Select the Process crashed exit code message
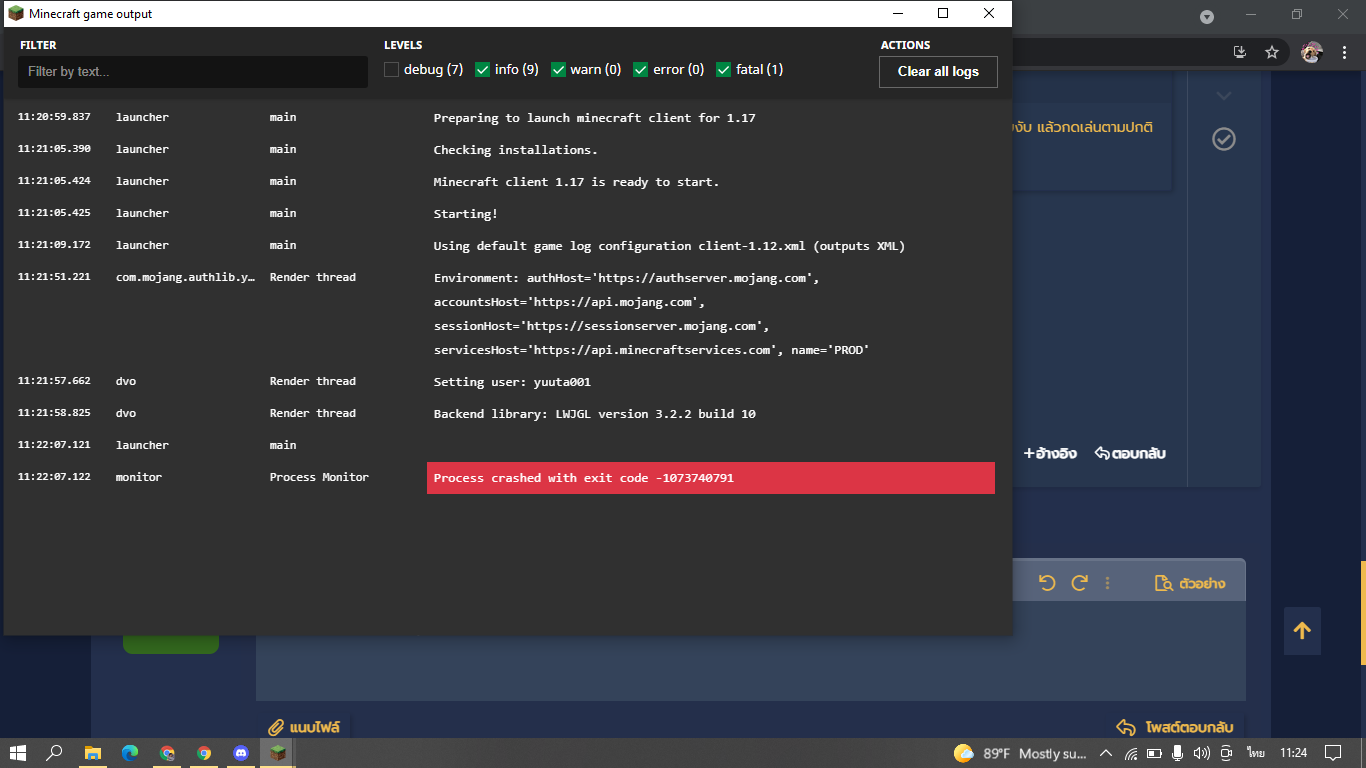The height and width of the screenshot is (768, 1366). [711, 478]
